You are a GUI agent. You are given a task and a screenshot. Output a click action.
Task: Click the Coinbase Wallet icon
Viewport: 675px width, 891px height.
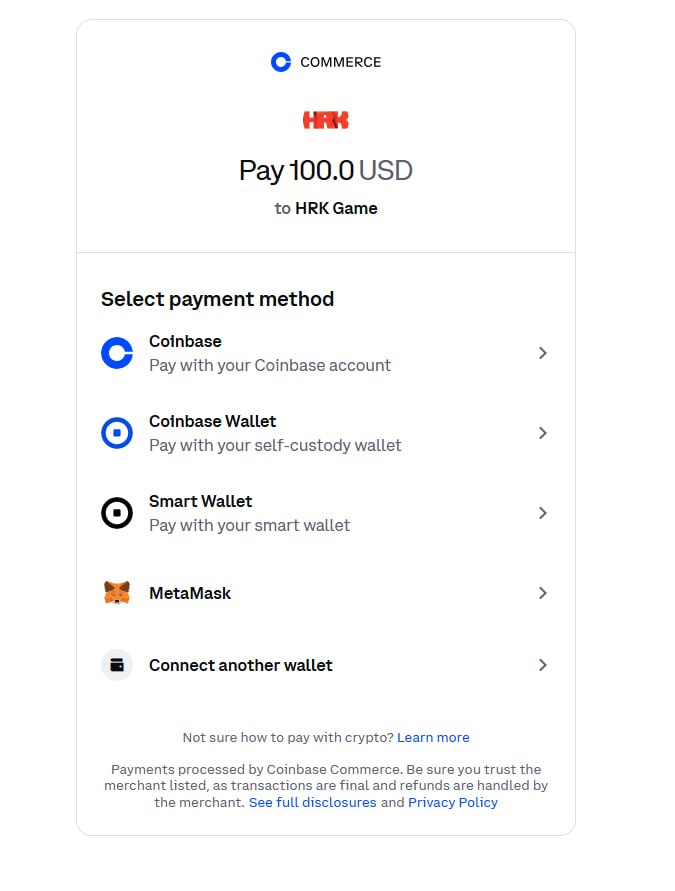pos(117,433)
